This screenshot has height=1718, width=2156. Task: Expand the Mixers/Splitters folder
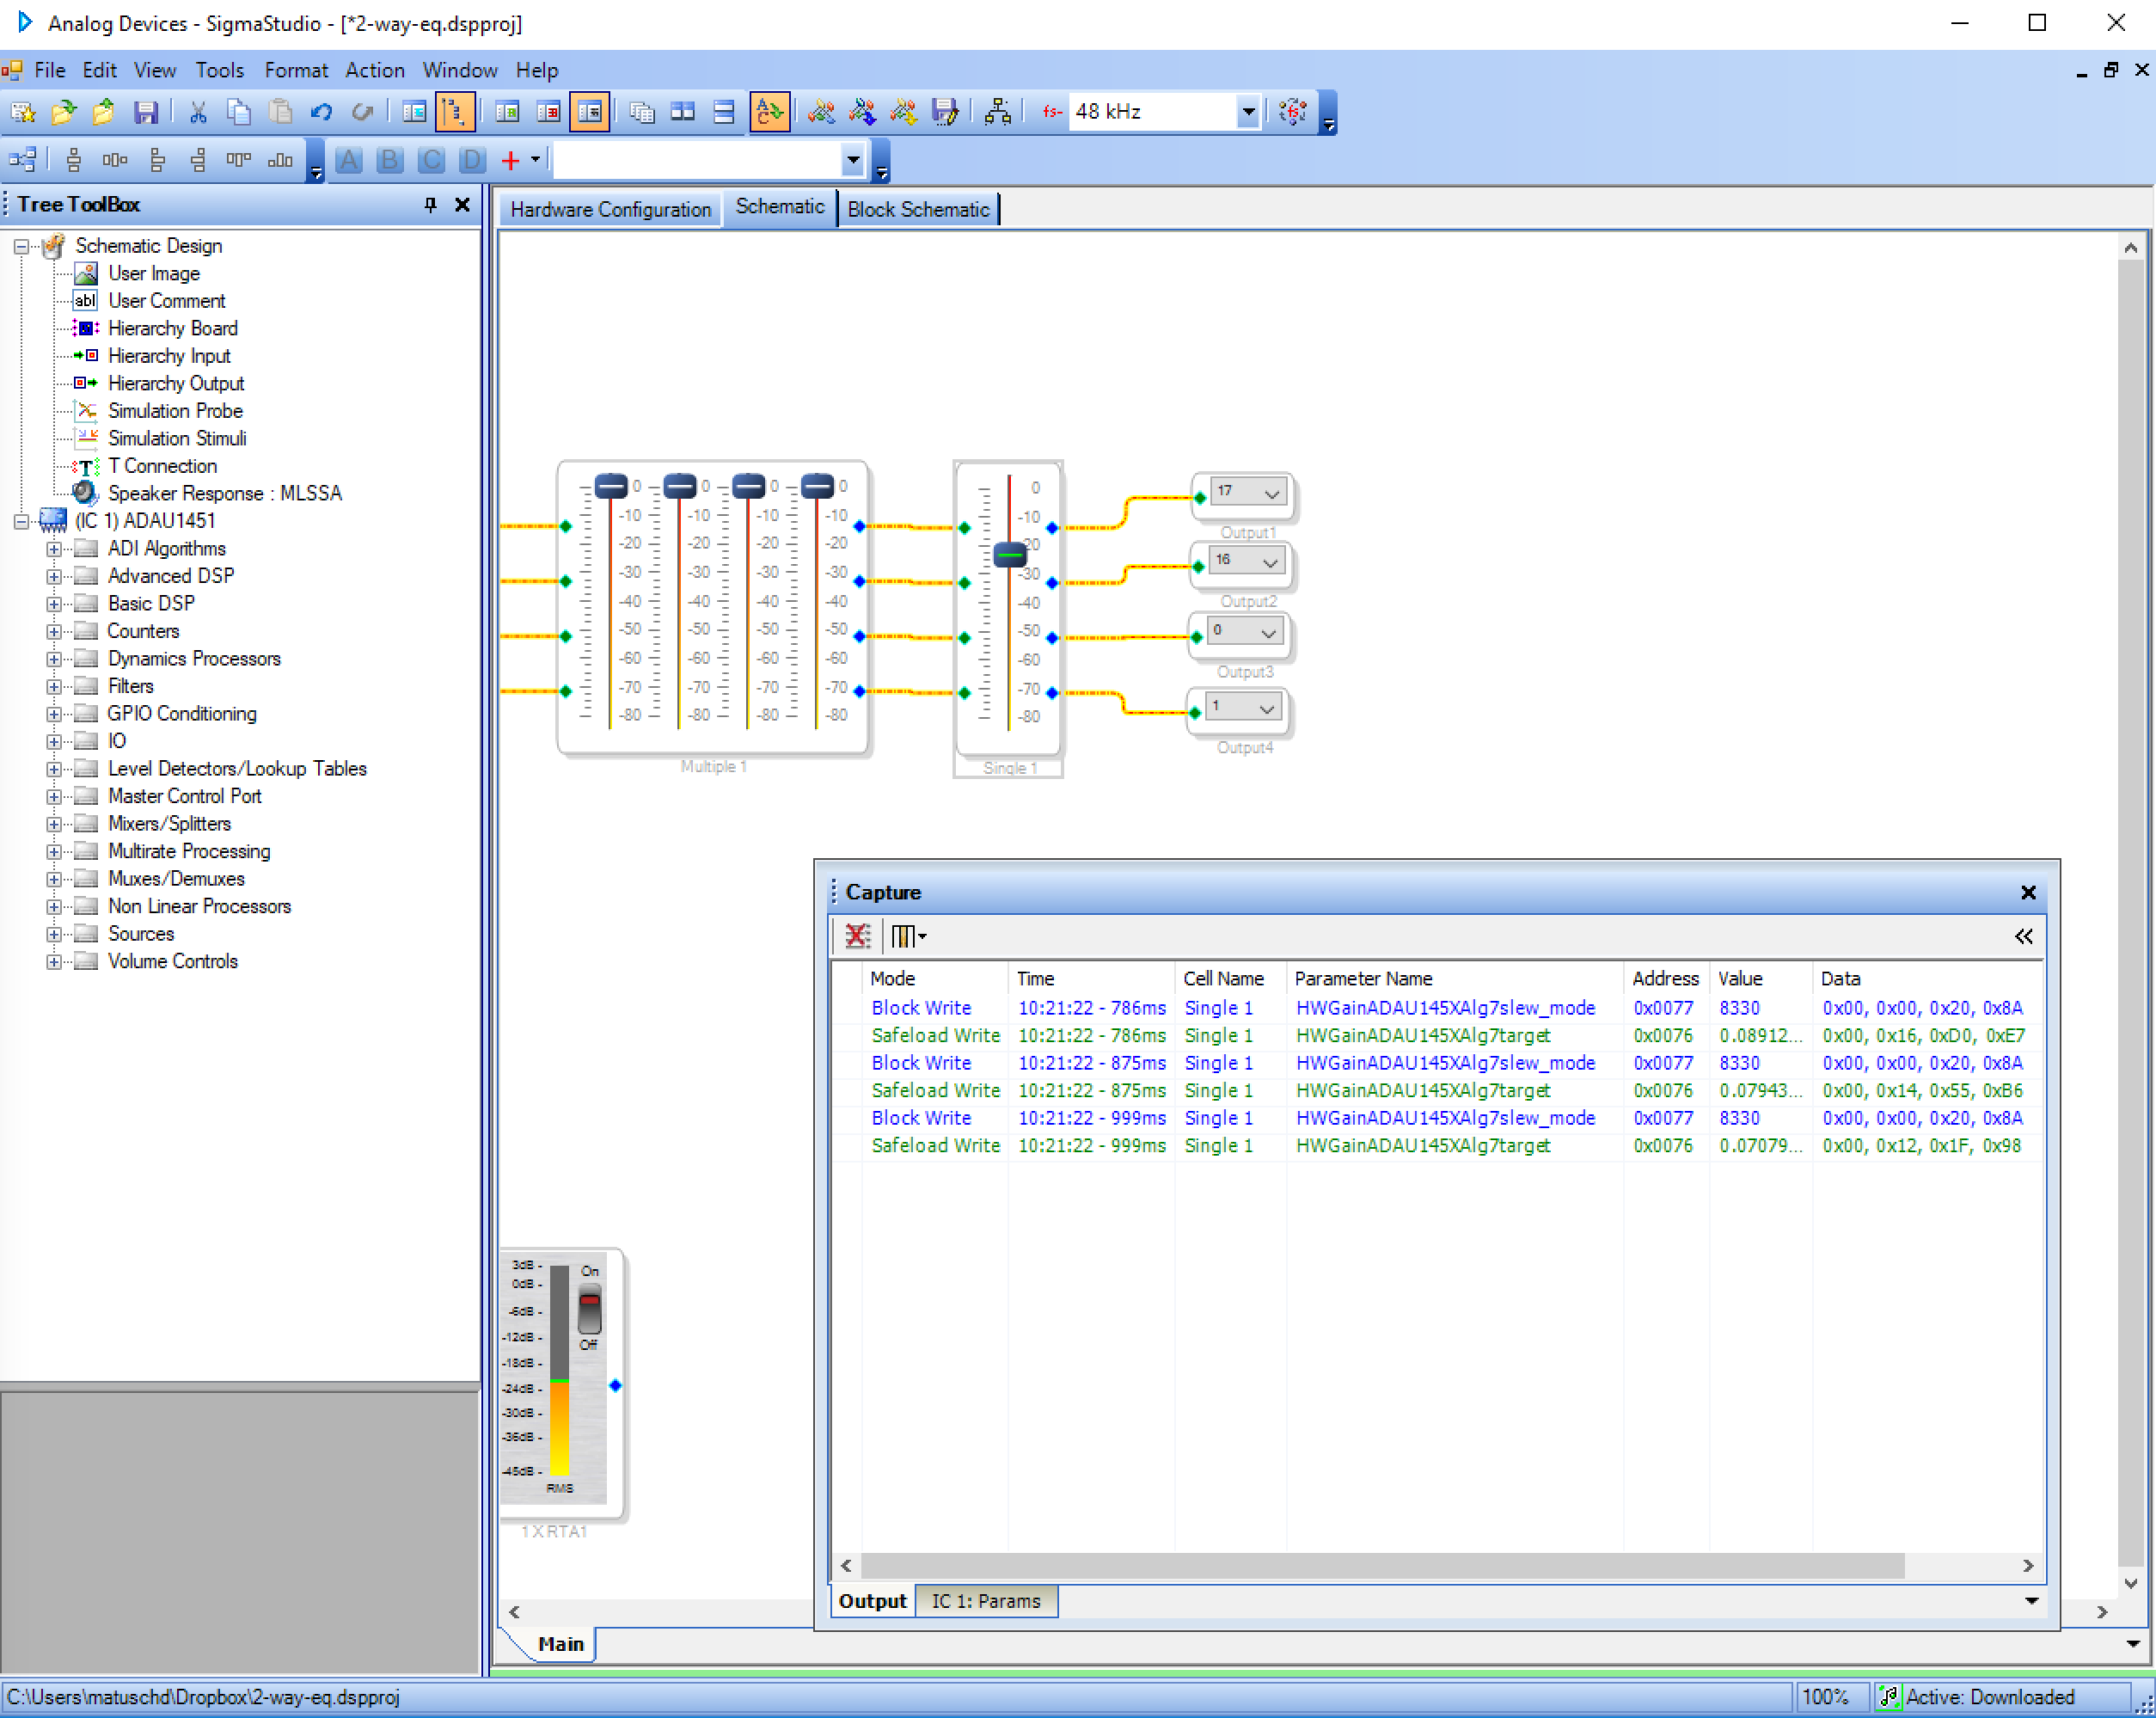tap(54, 824)
